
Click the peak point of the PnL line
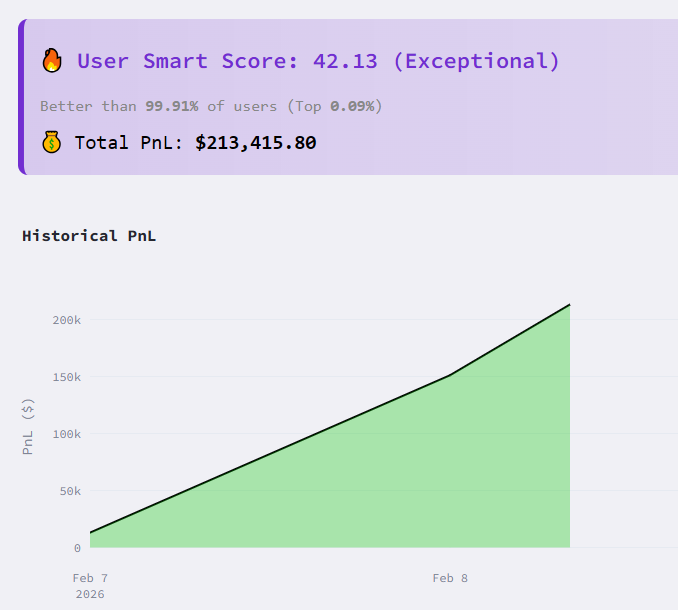point(569,305)
